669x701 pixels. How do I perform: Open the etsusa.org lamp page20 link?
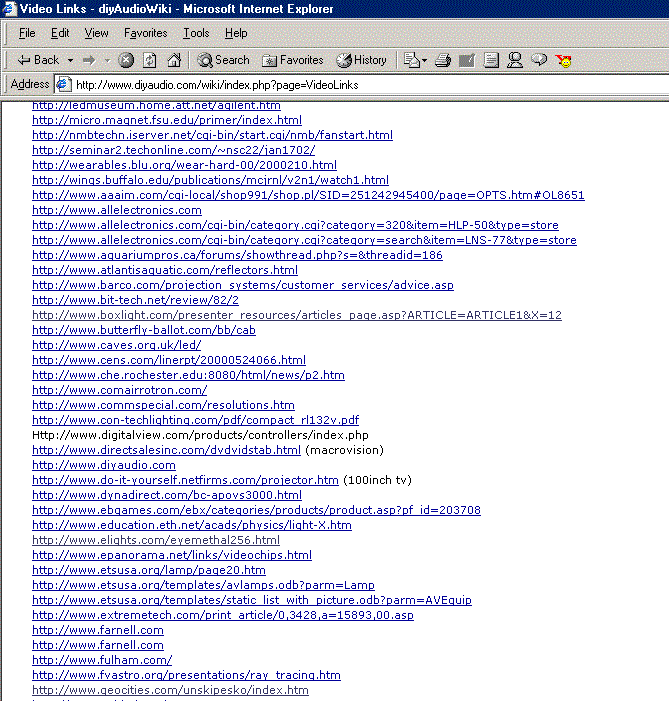149,570
